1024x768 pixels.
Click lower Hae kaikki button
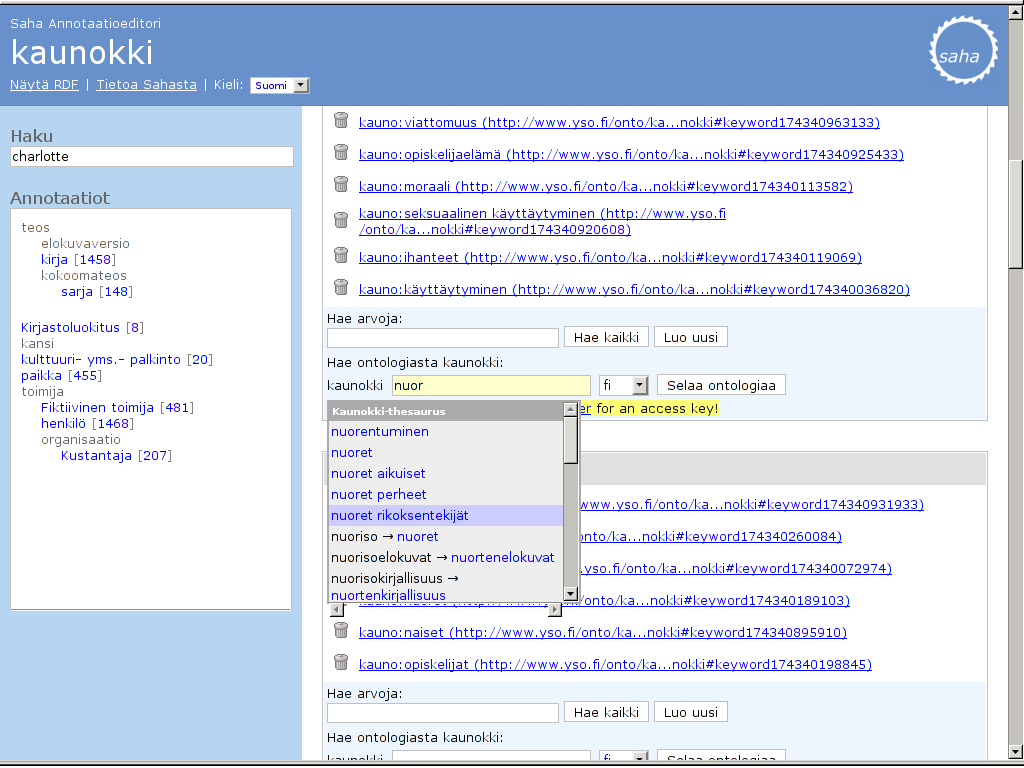[606, 712]
